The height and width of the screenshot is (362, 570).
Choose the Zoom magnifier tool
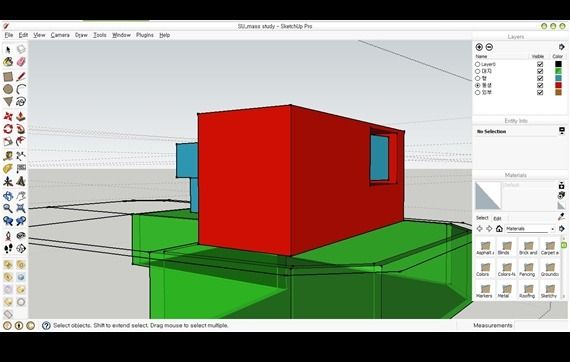8,208
